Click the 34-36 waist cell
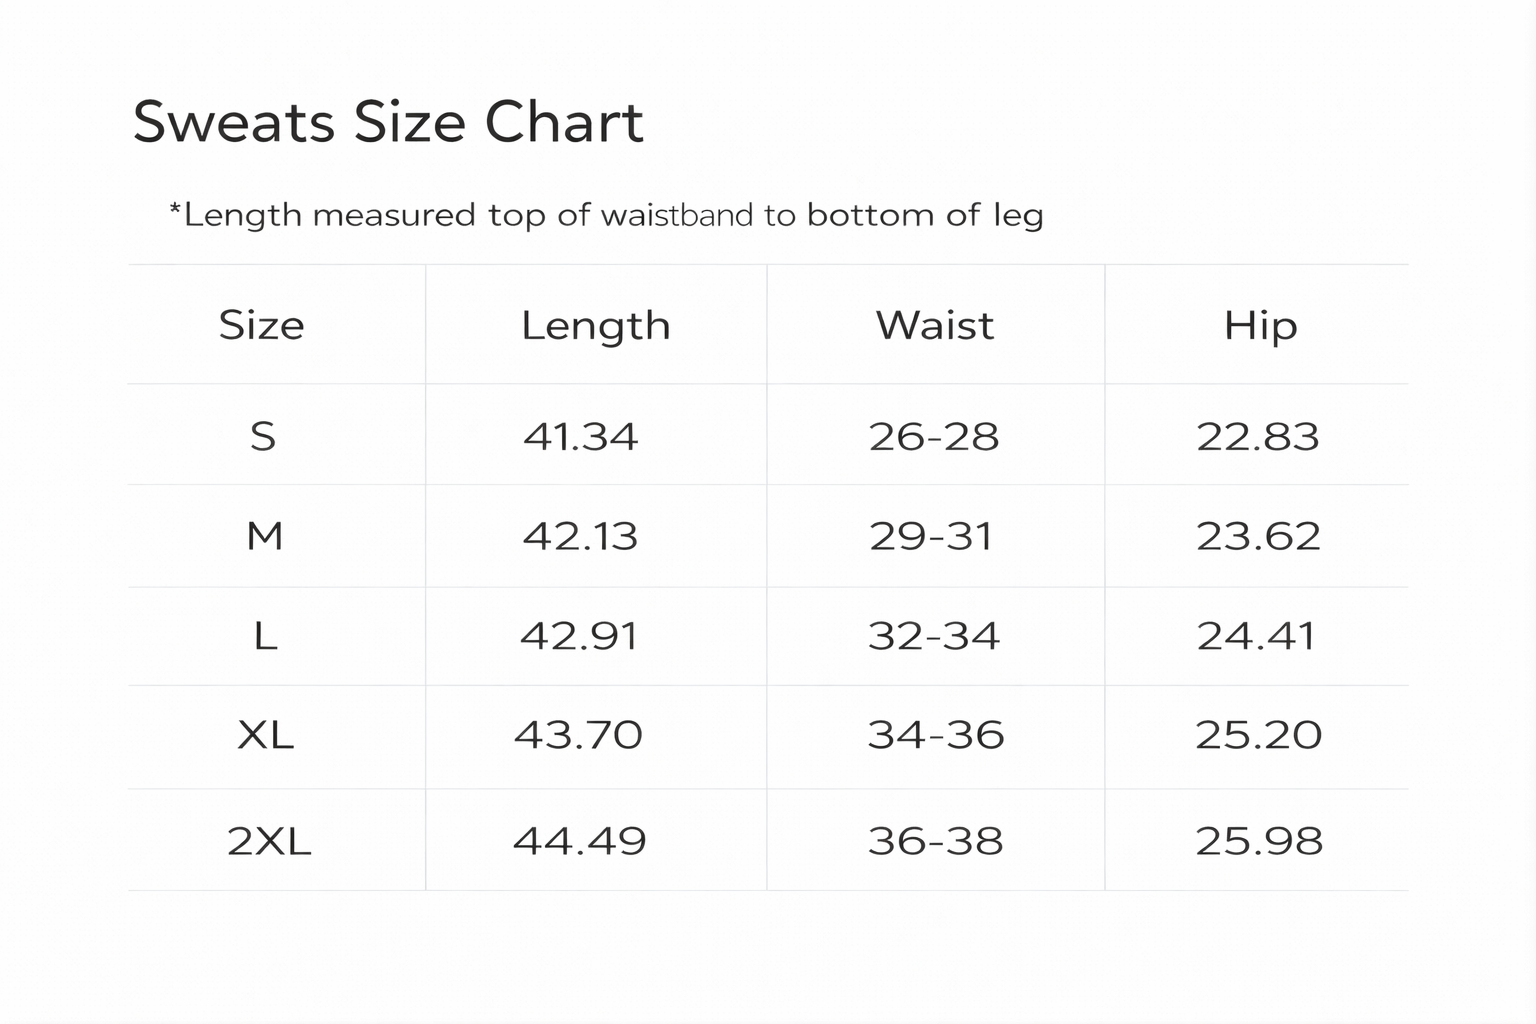Image resolution: width=1536 pixels, height=1024 pixels. coord(936,736)
